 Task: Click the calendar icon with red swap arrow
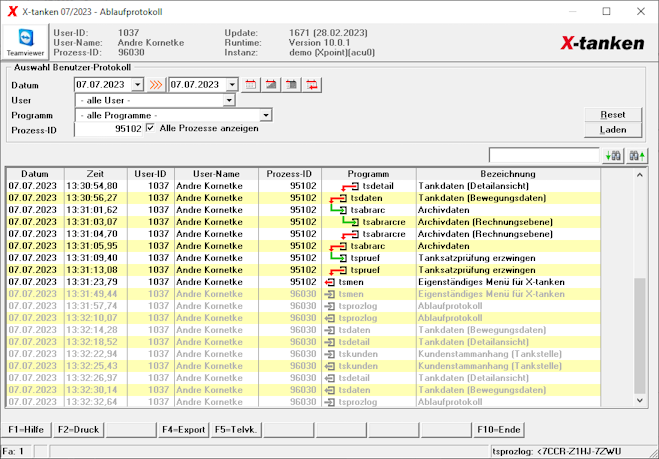[312, 85]
